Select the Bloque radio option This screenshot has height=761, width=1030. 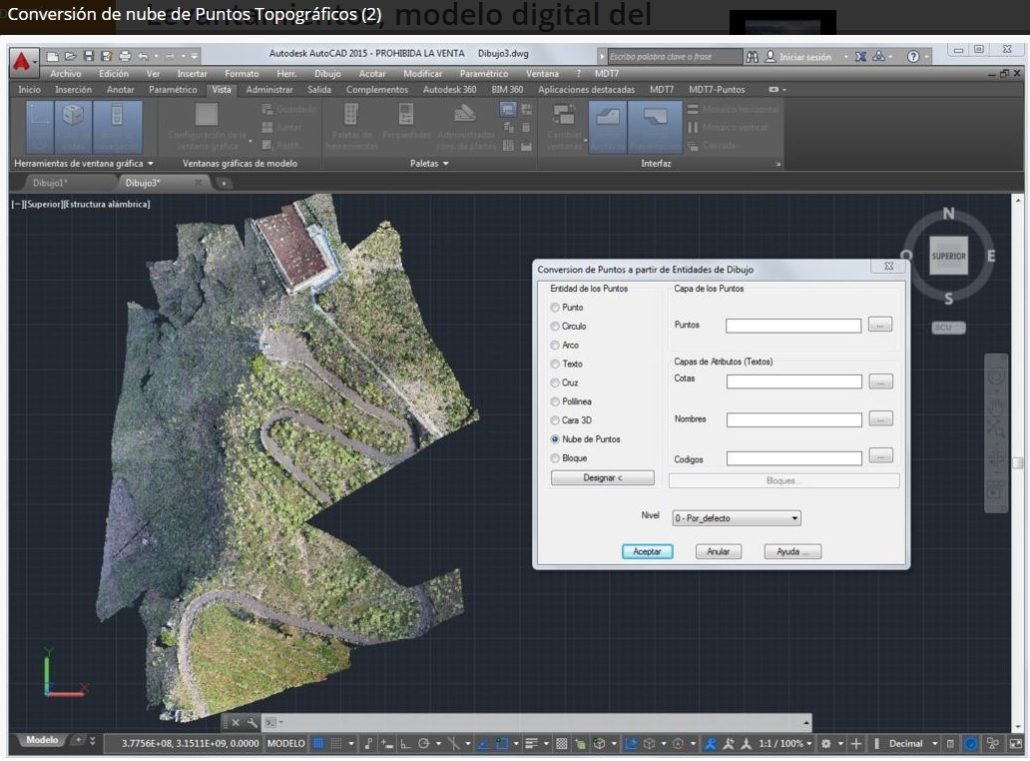556,458
